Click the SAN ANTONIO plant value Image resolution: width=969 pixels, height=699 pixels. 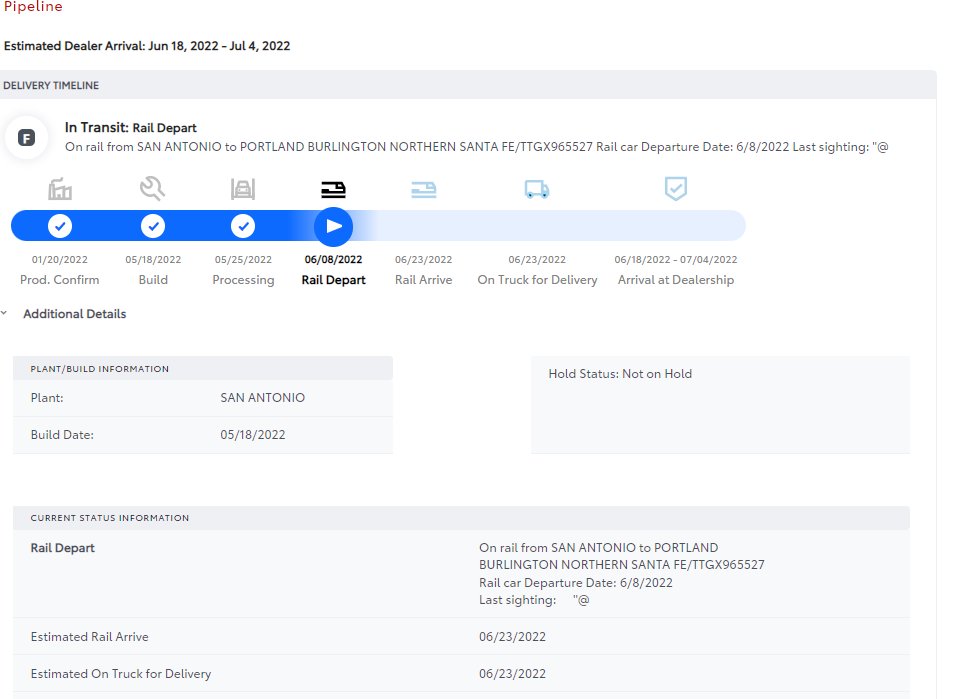(x=263, y=397)
